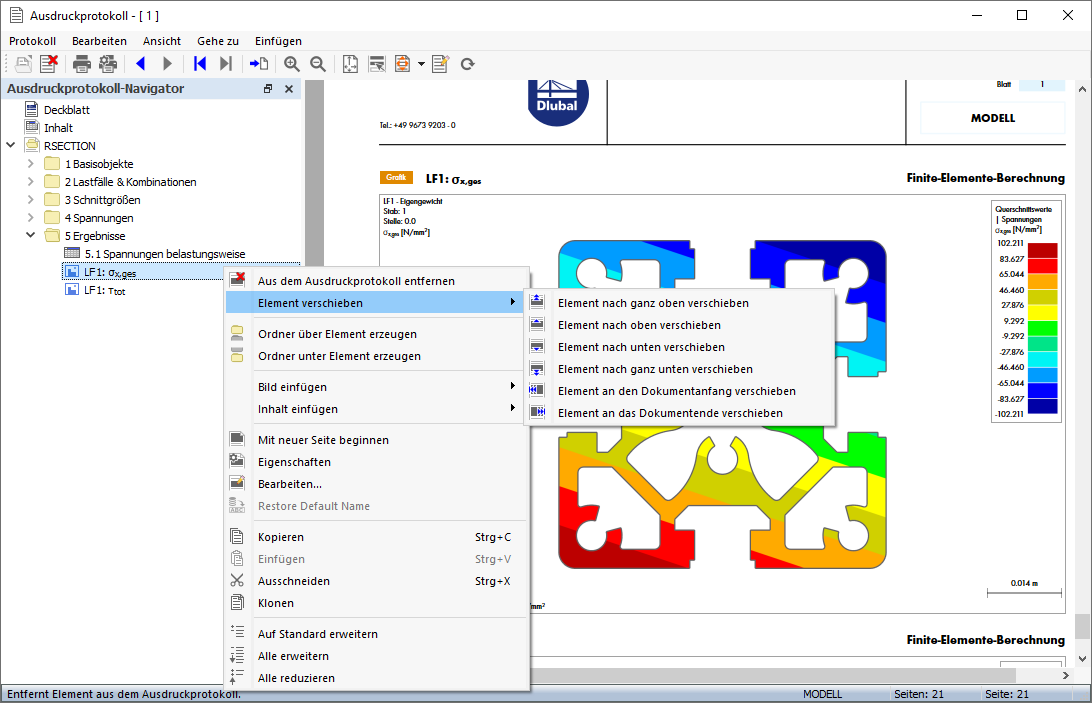Choose Auf Standard erweitern

(376, 634)
